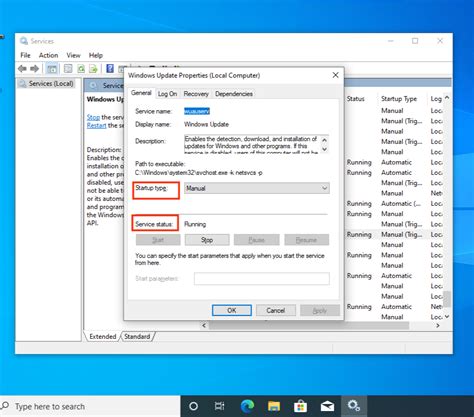The width and height of the screenshot is (474, 417).
Task: Click the services list vertical scroll up arrow
Action: coord(447,98)
